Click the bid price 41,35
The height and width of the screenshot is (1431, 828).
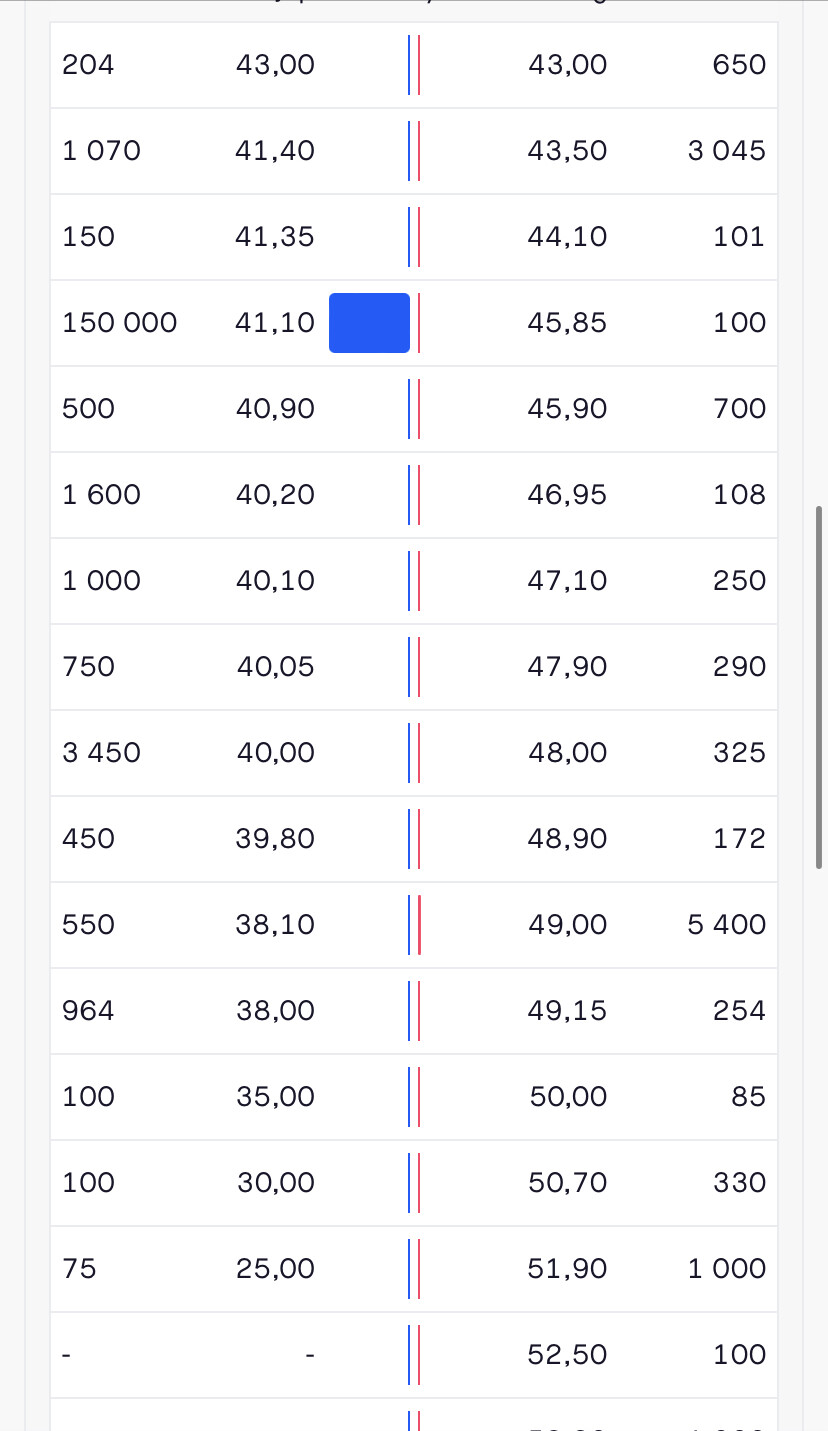(x=275, y=237)
